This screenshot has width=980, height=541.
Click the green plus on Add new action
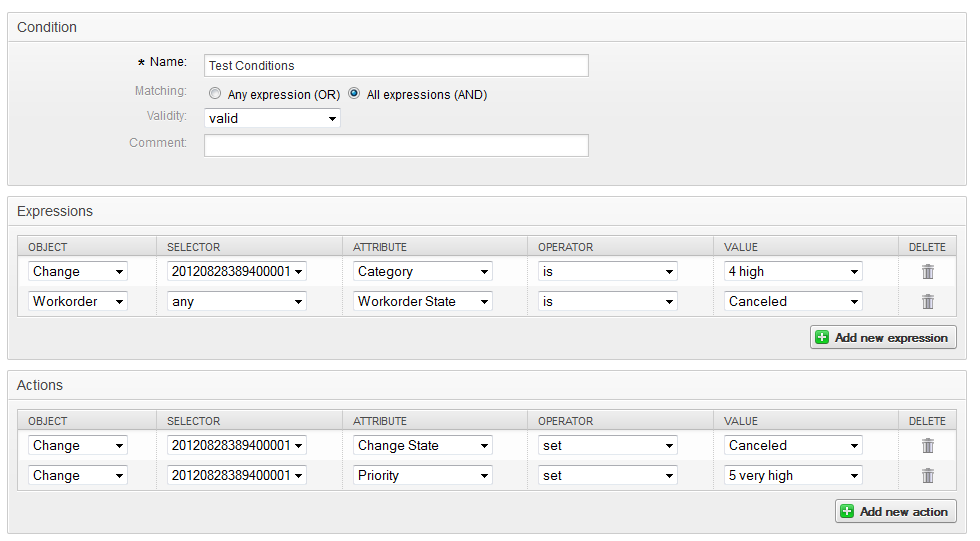point(847,511)
